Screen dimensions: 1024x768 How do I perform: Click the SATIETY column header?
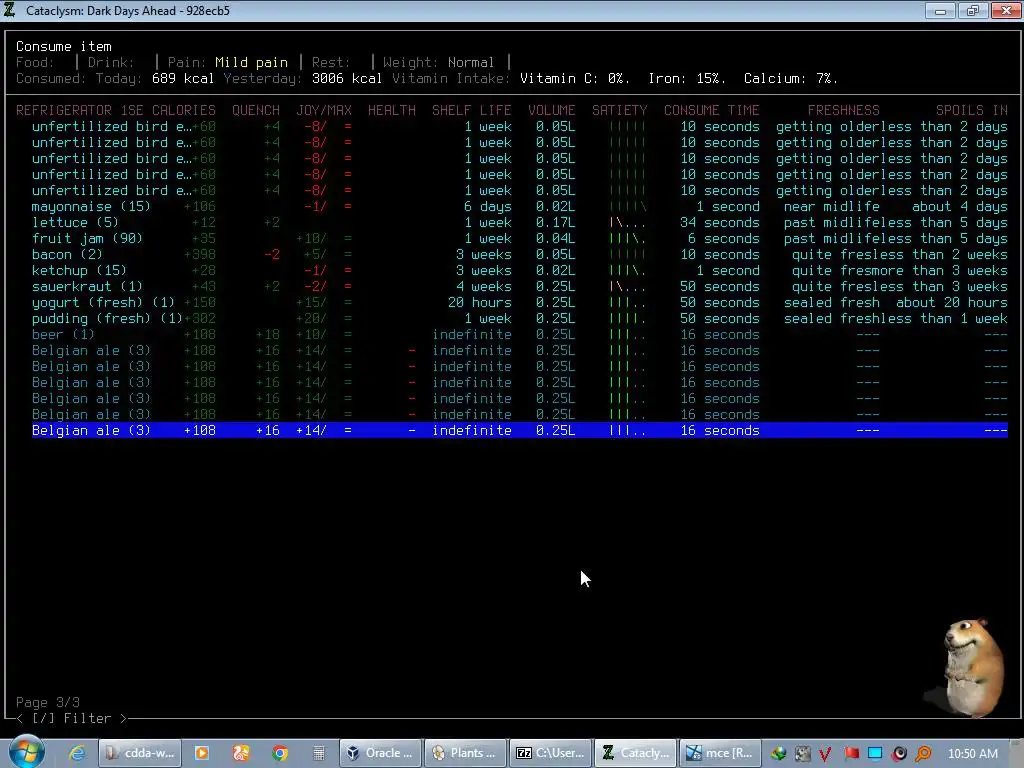point(620,110)
